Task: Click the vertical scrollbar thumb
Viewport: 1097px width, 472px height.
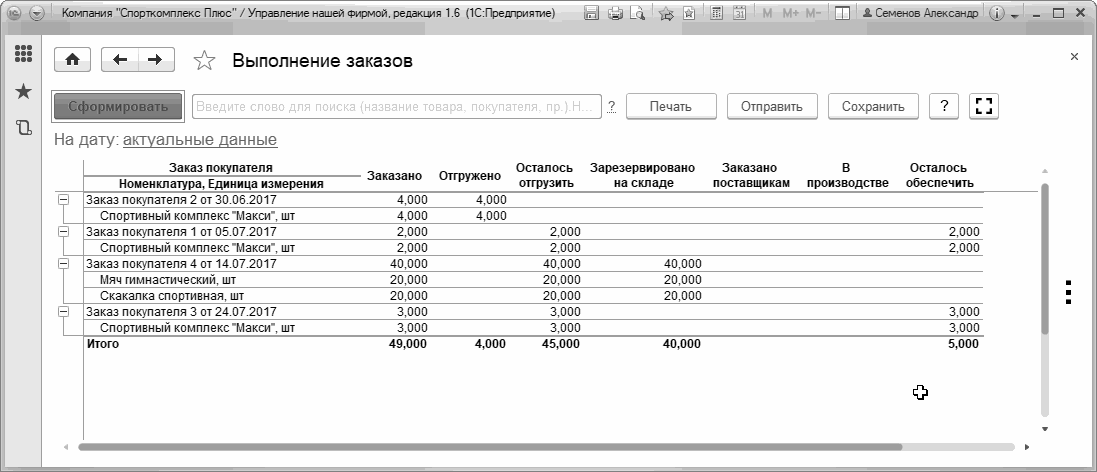Action: 1045,259
